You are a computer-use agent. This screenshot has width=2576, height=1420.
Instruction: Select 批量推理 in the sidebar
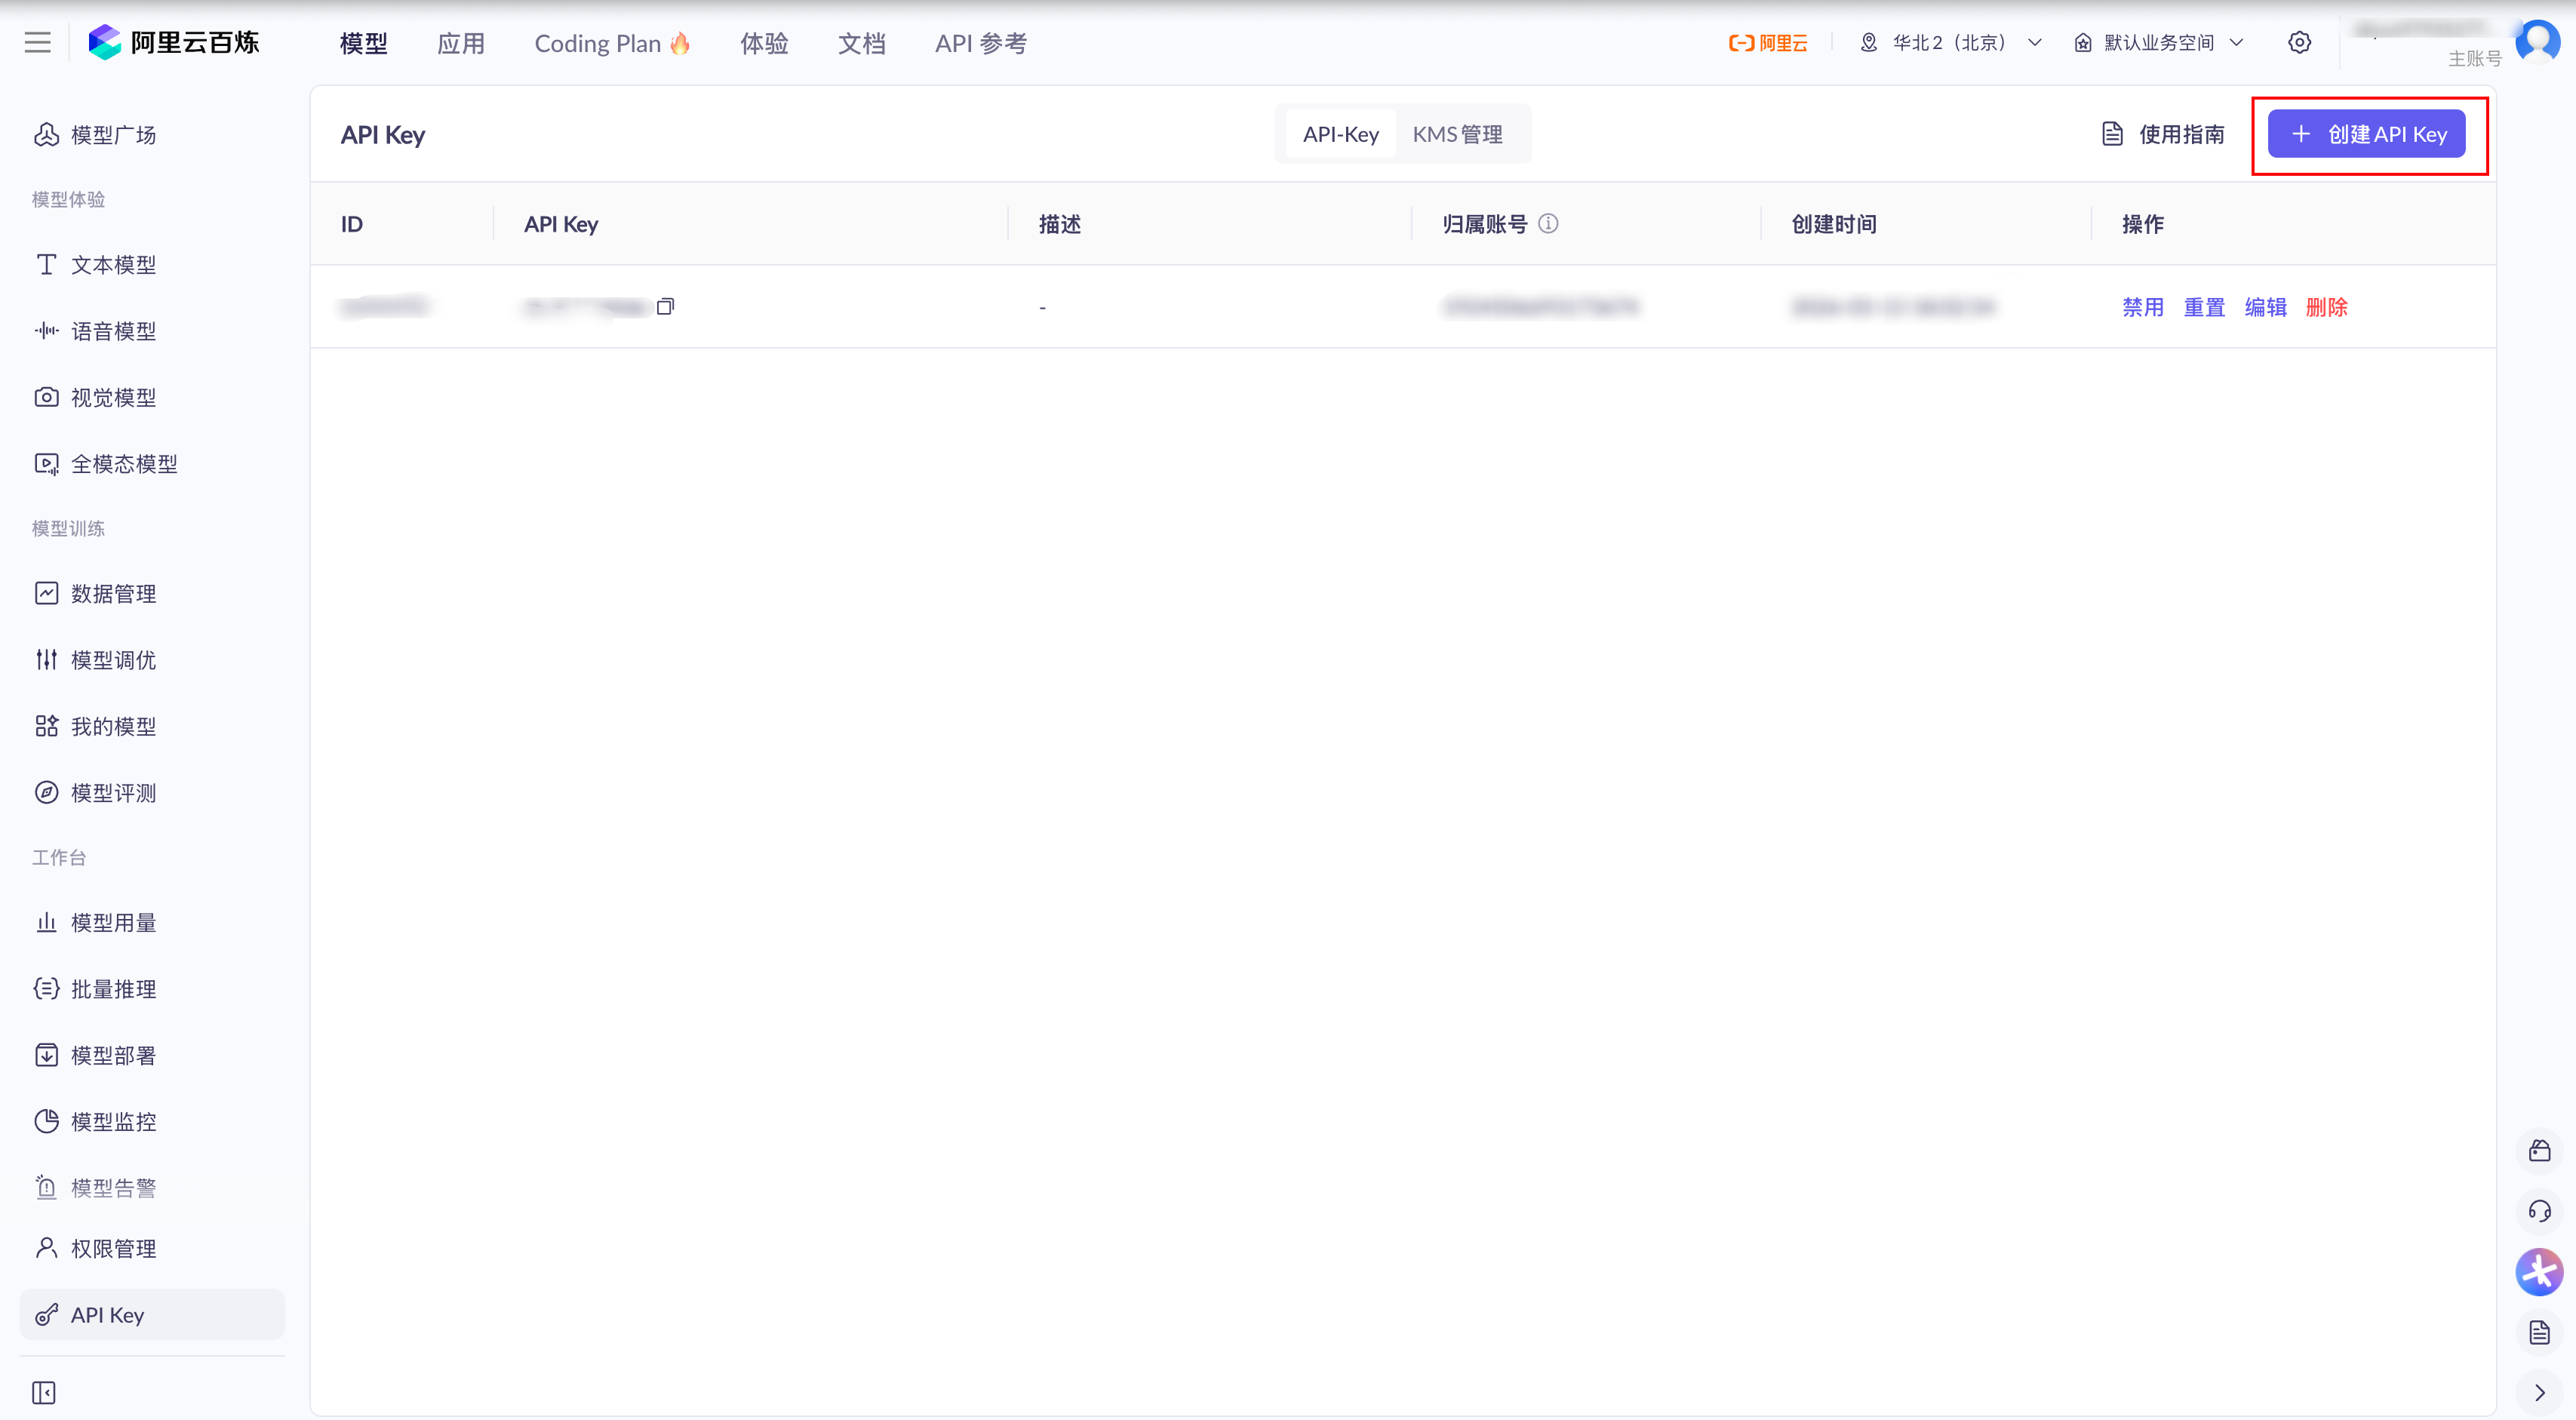pos(113,988)
